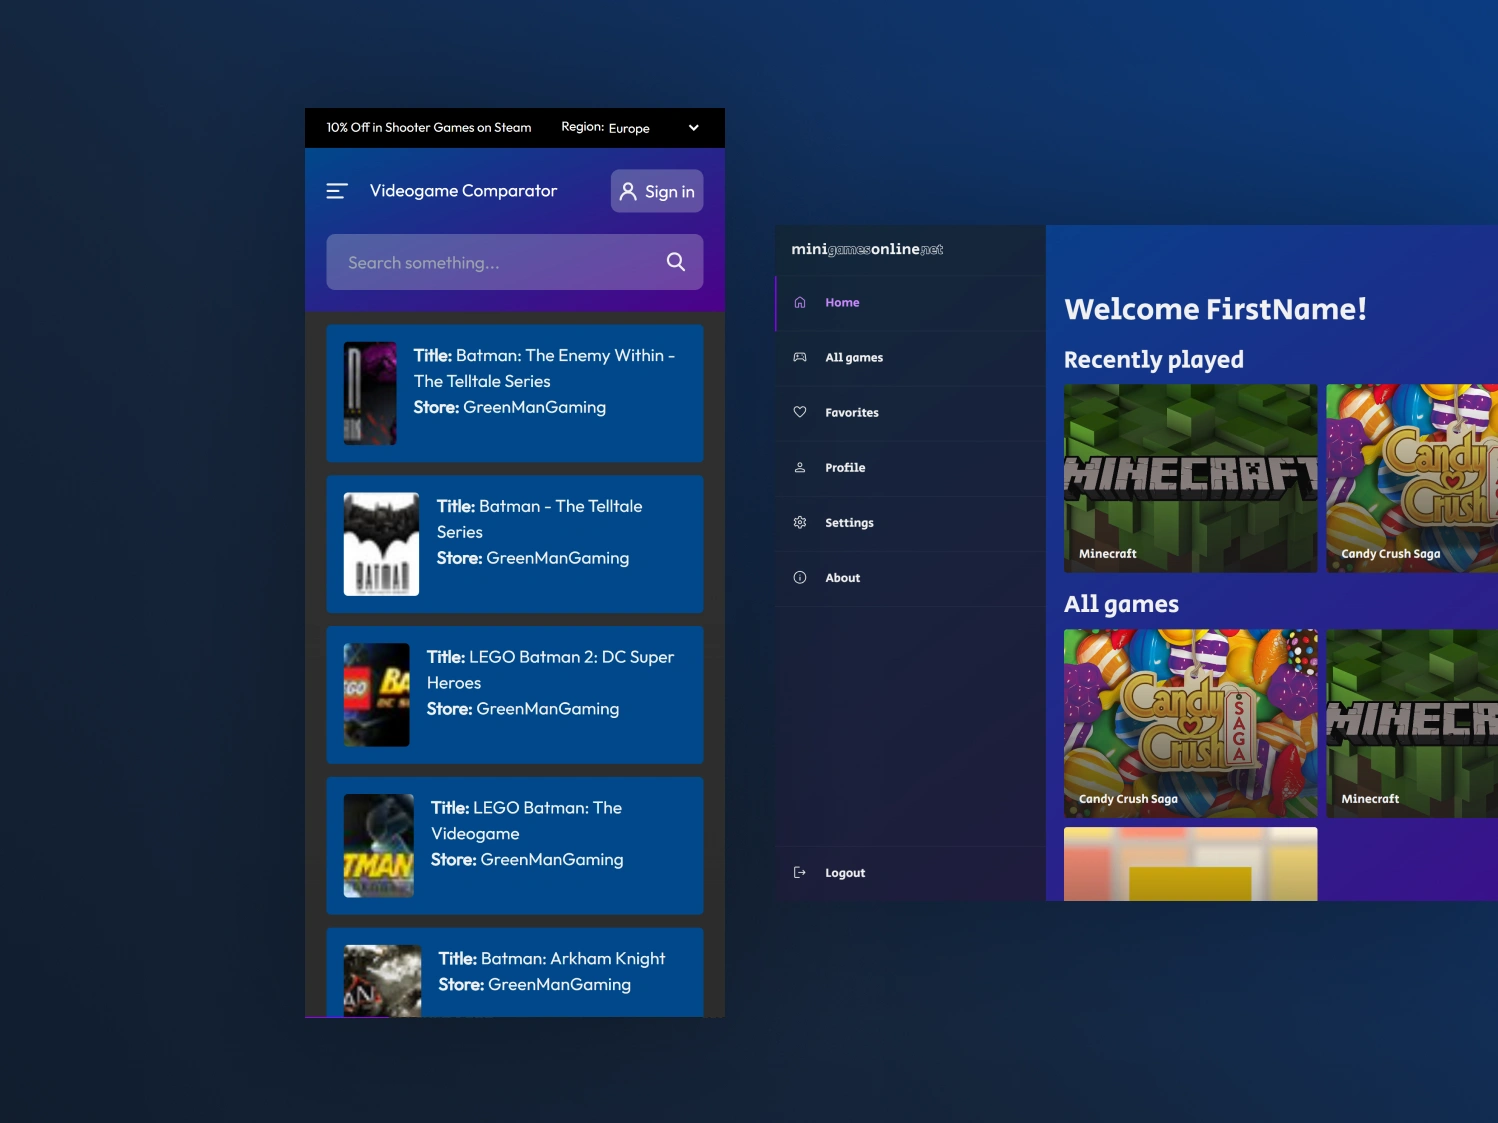Click the 'Region:' label
The image size is (1498, 1123).
582,127
